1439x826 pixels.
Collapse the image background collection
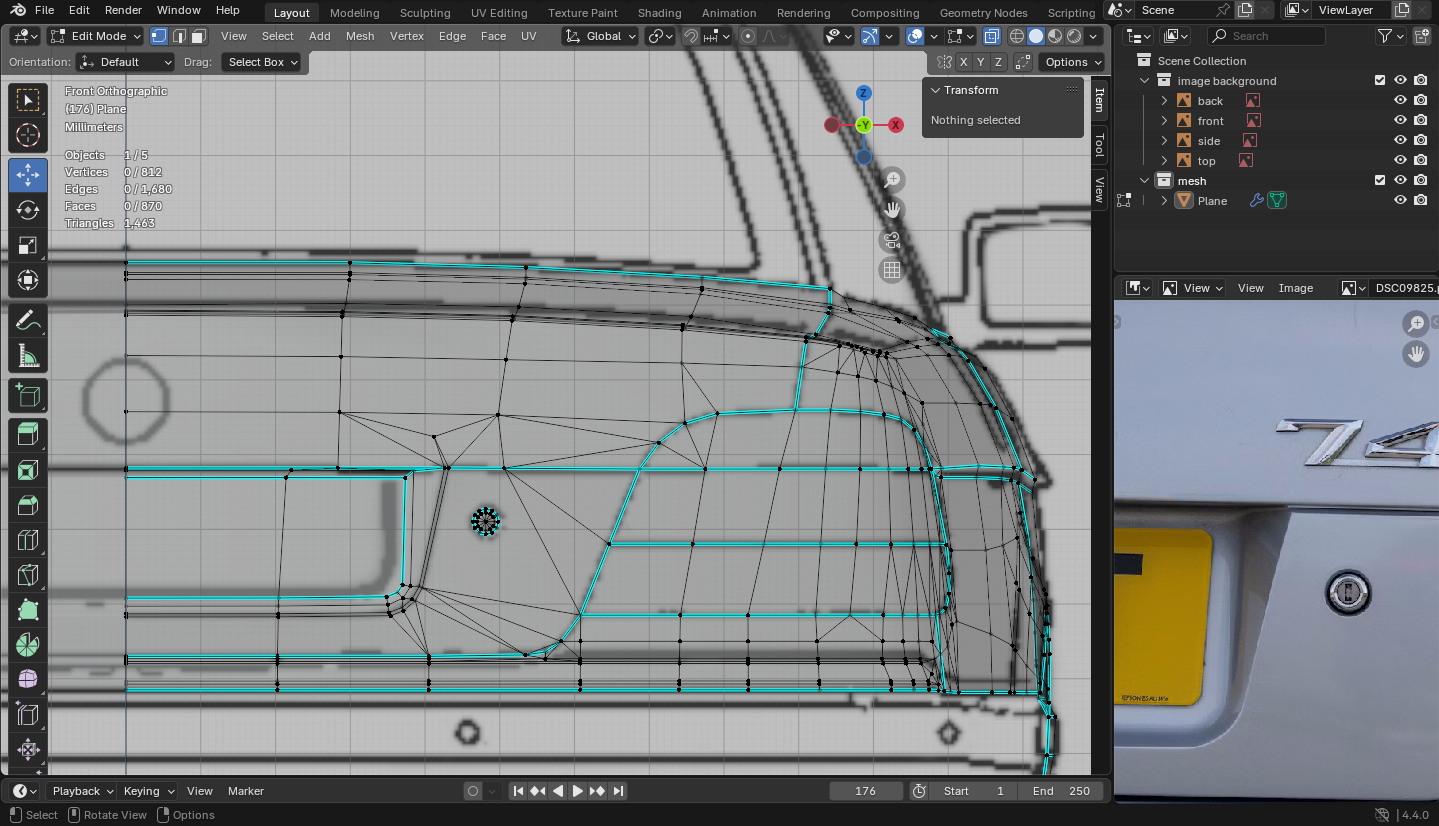[x=1145, y=81]
